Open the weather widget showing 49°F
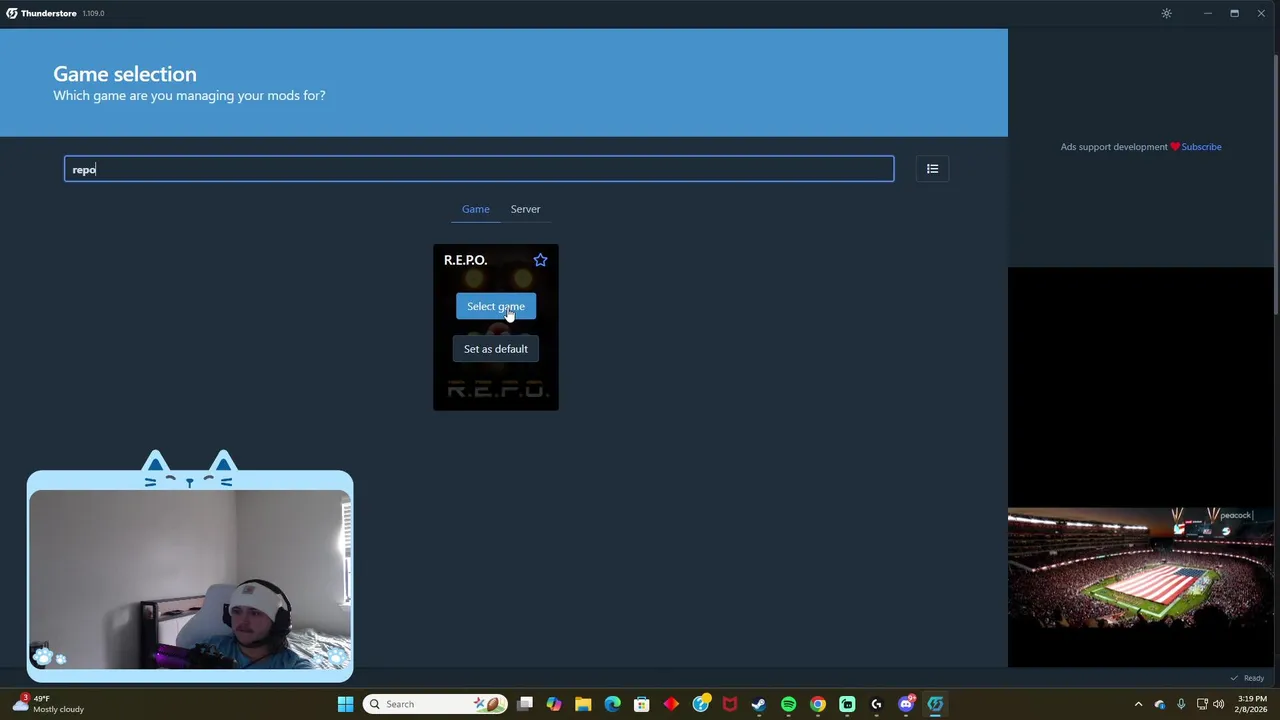This screenshot has width=1280, height=720. (x=47, y=704)
